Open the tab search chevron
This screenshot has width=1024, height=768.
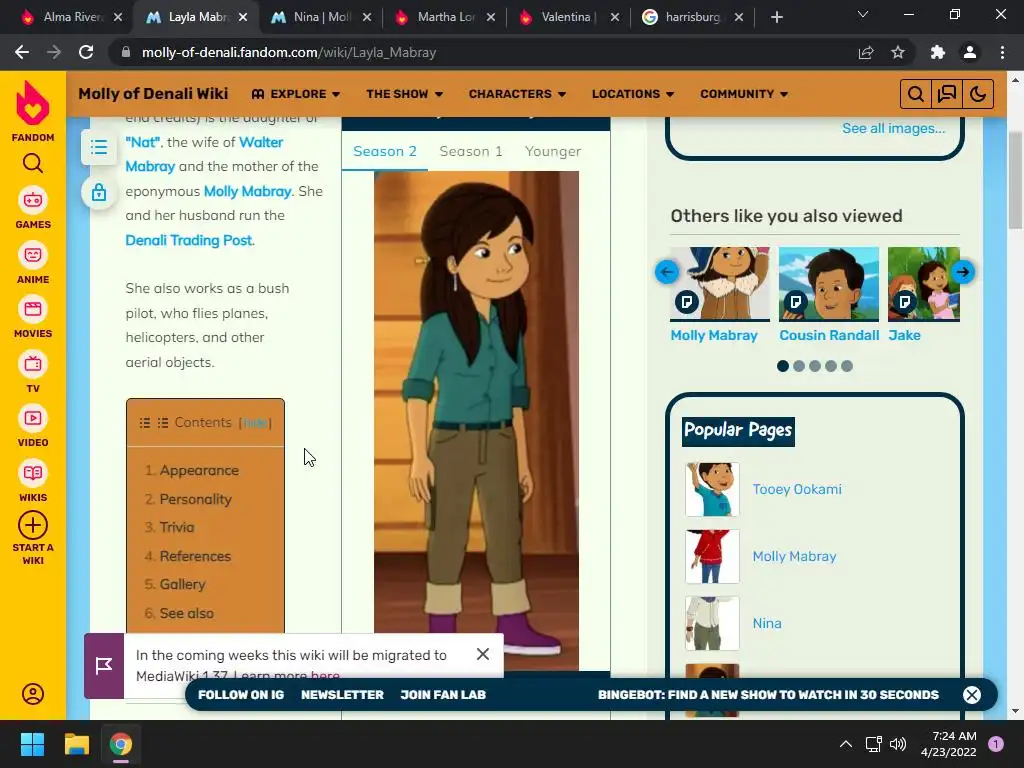863,14
